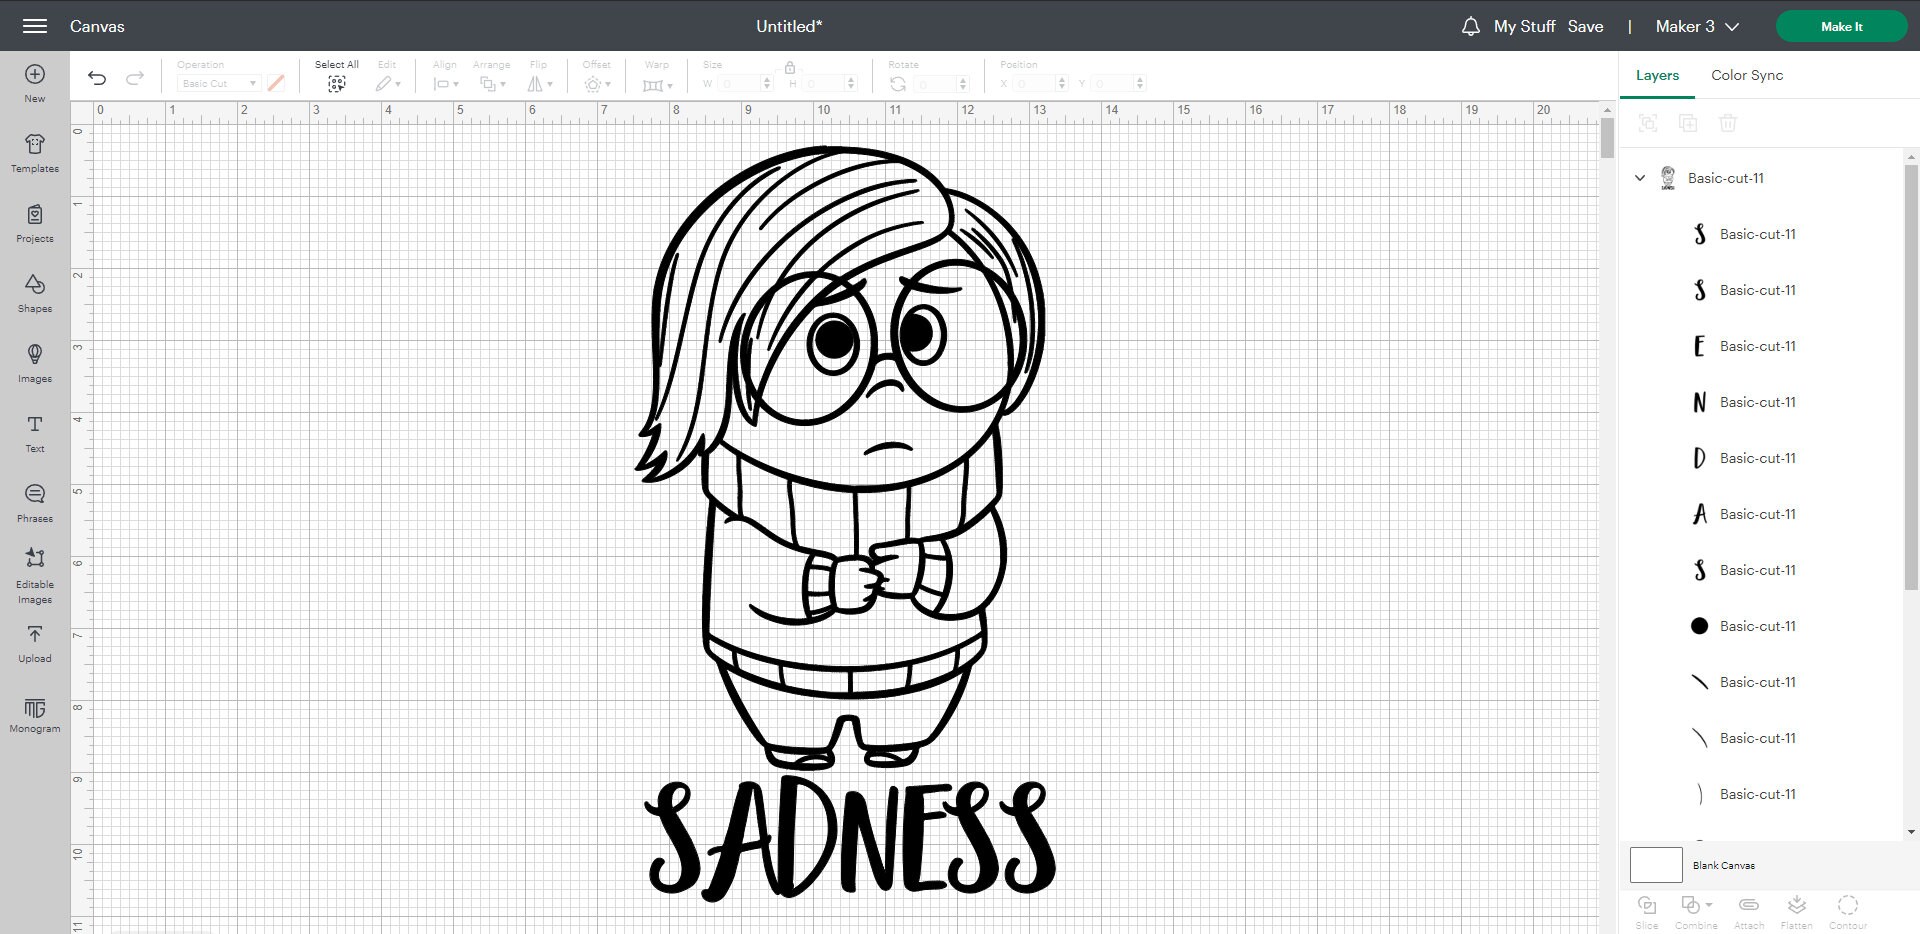Click the operation color swatch next to Basic Cut
This screenshot has width=1920, height=934.
point(276,83)
